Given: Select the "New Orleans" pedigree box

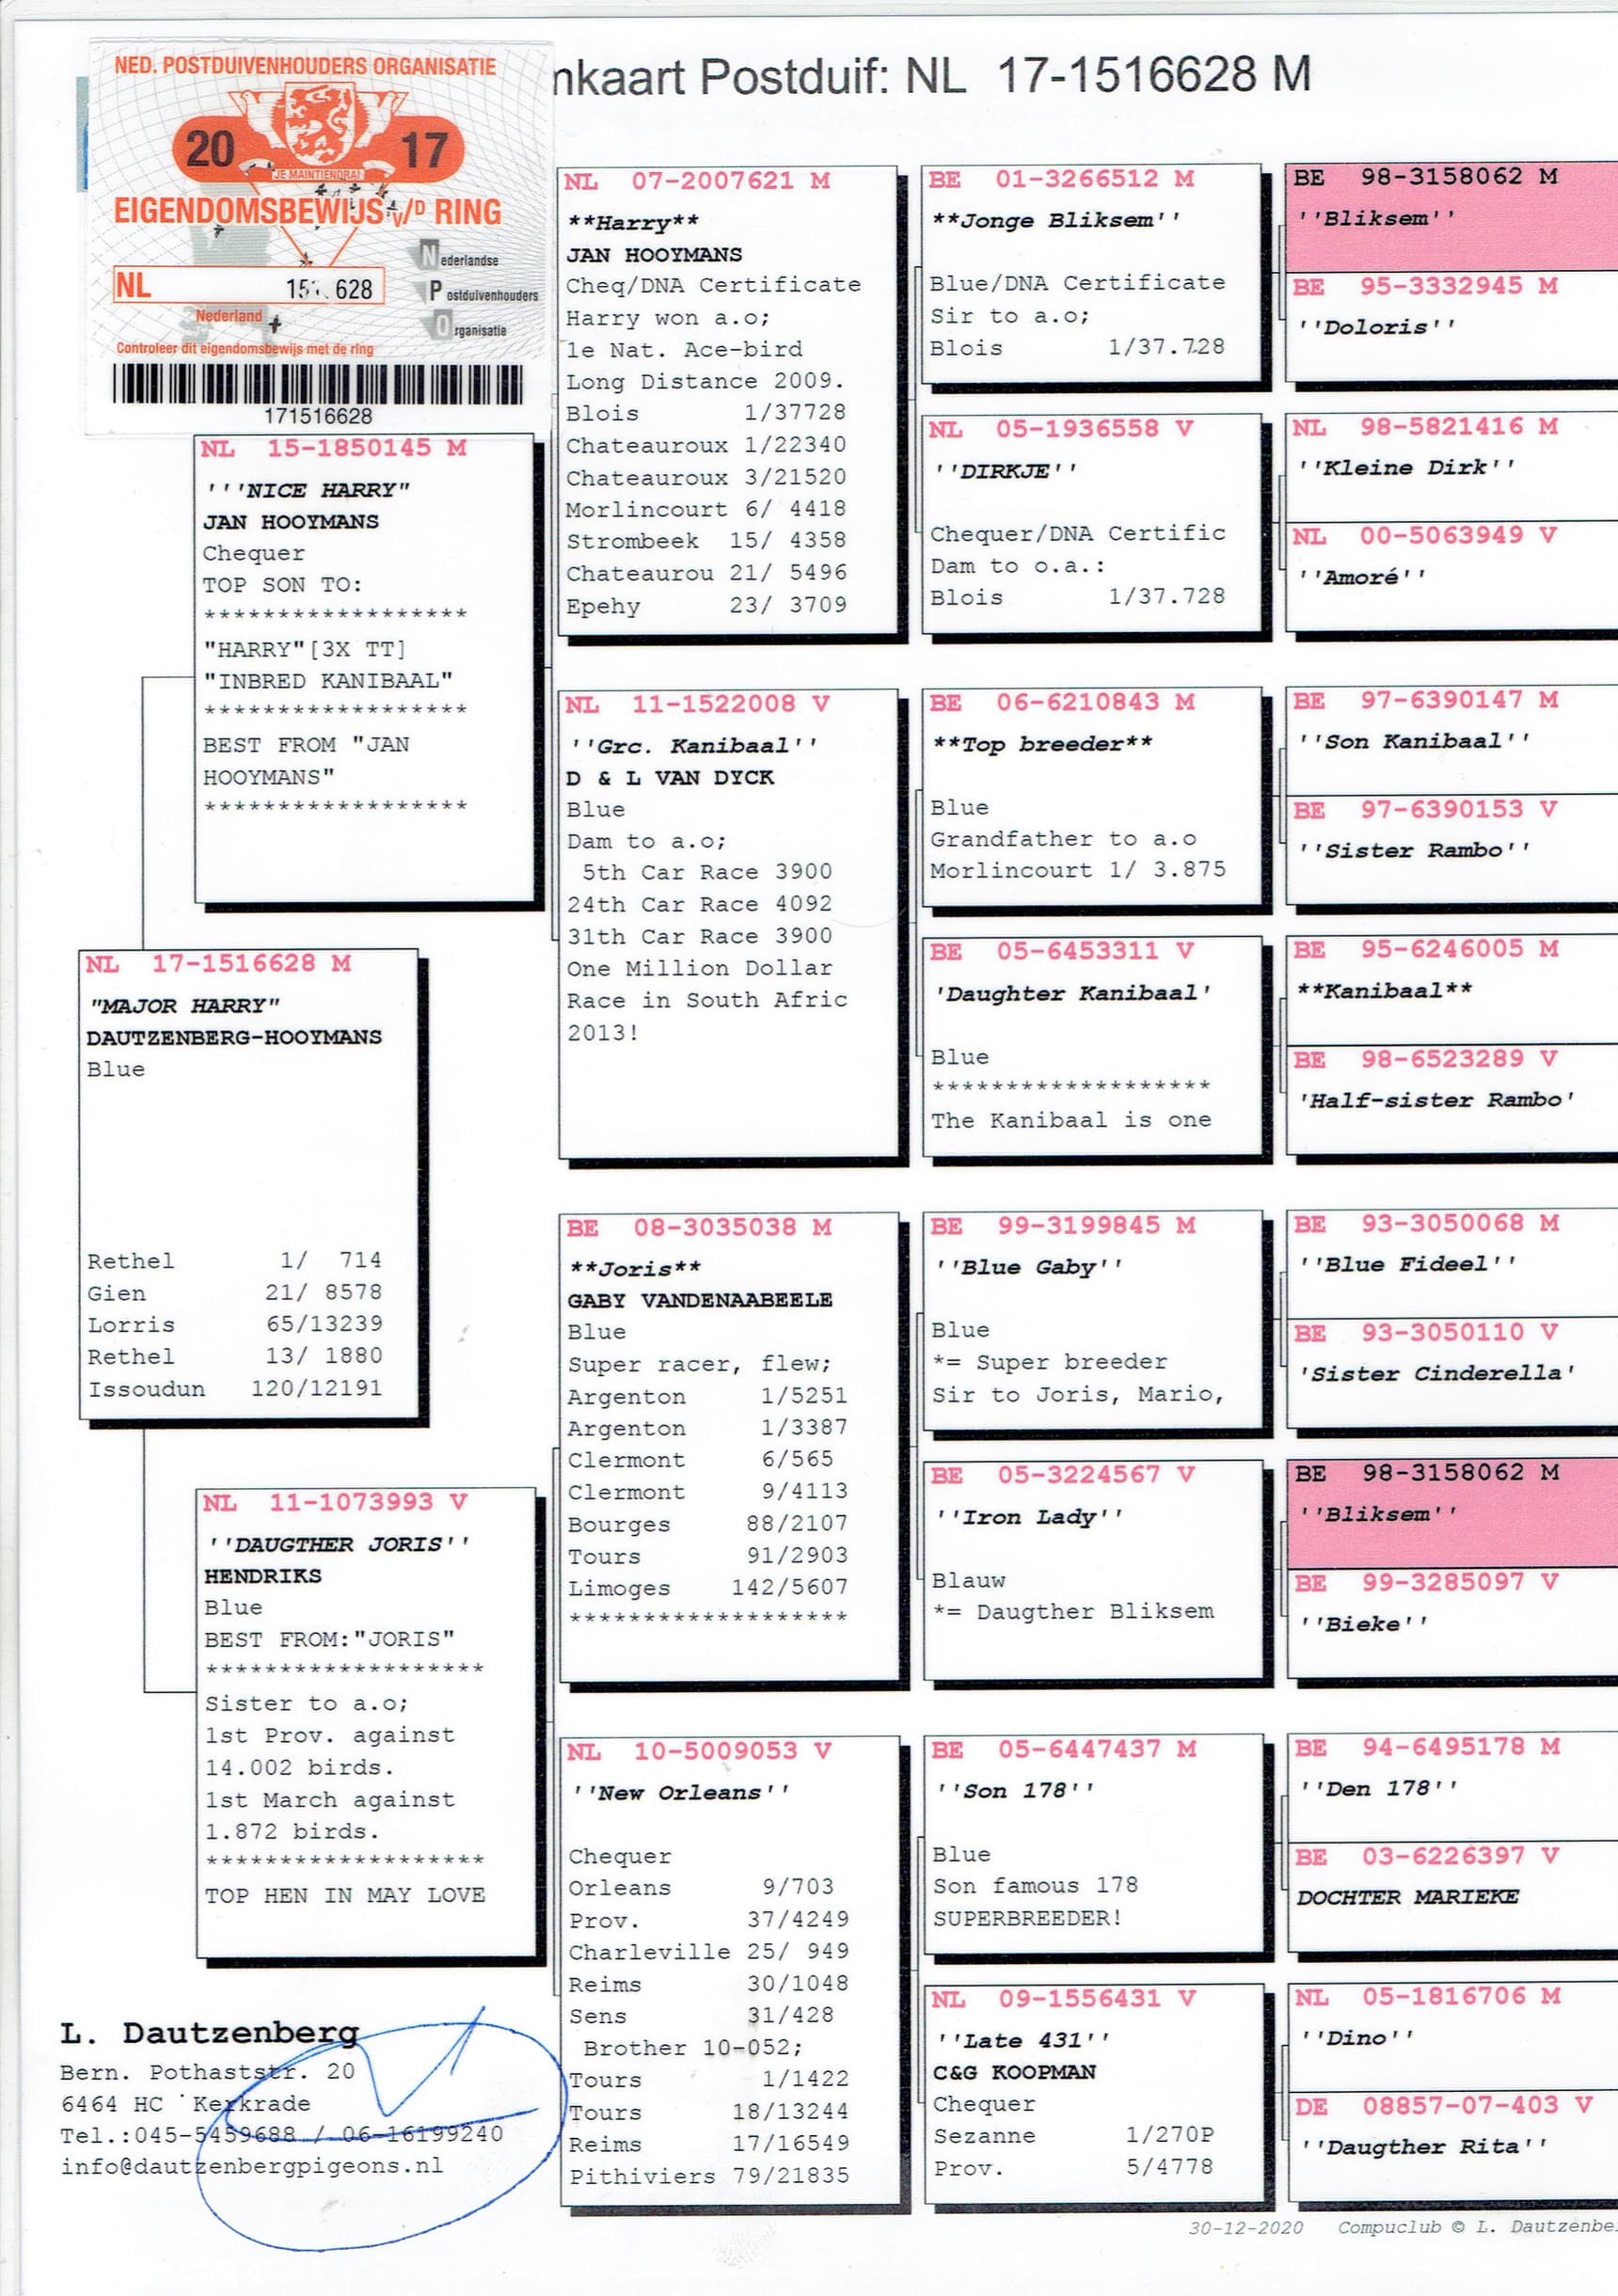Looking at the screenshot, I should coord(730,1970).
